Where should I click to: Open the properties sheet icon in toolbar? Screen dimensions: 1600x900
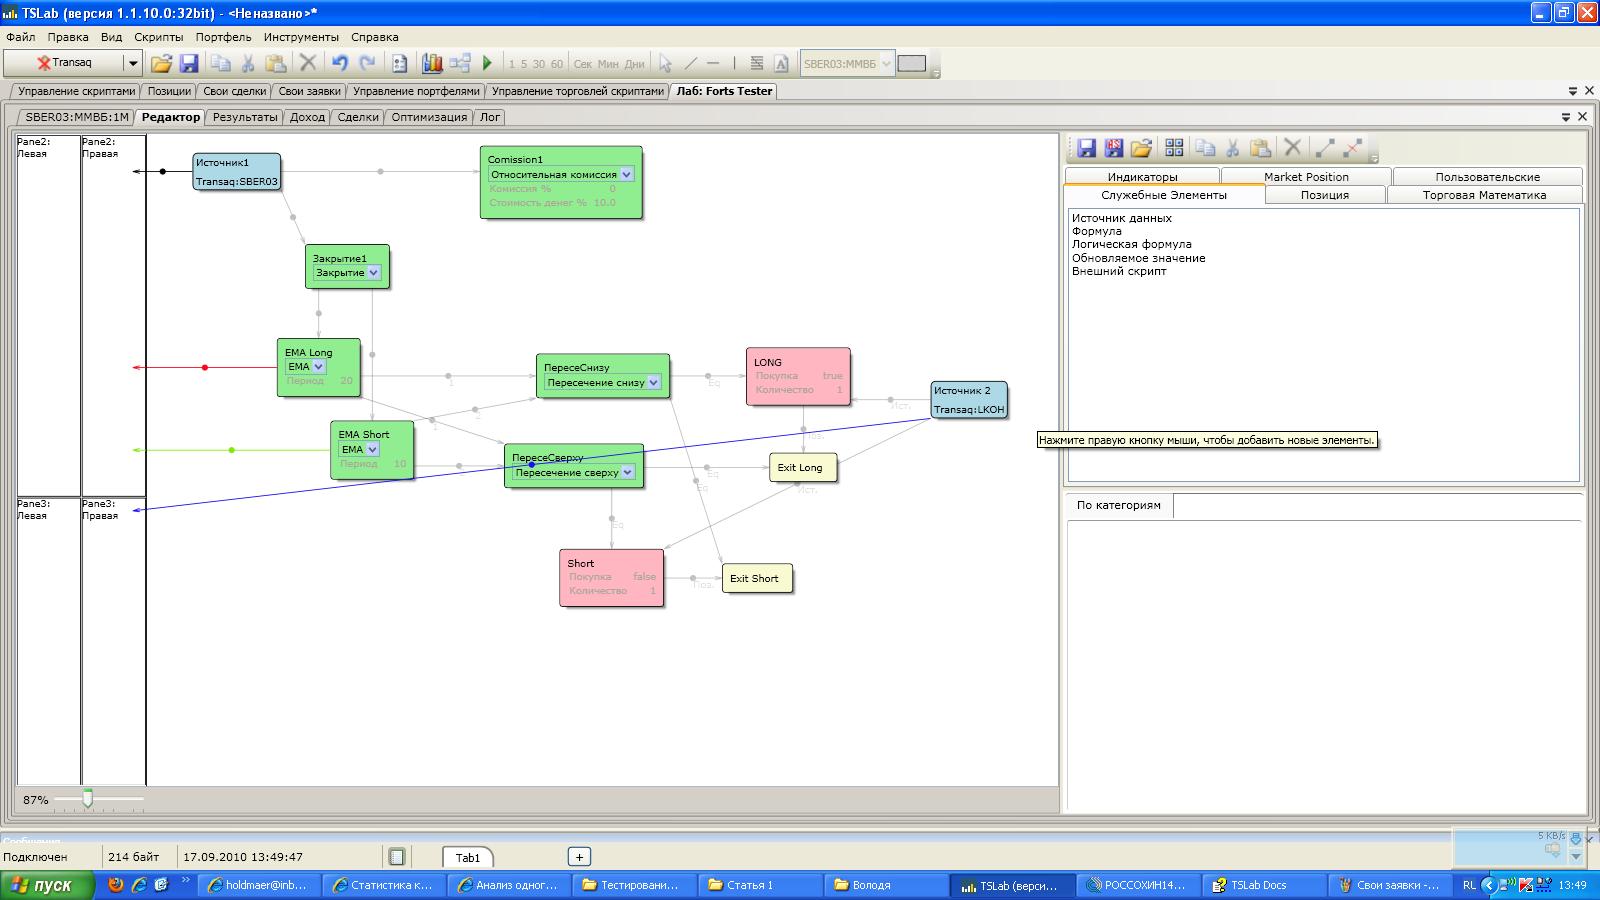click(400, 63)
